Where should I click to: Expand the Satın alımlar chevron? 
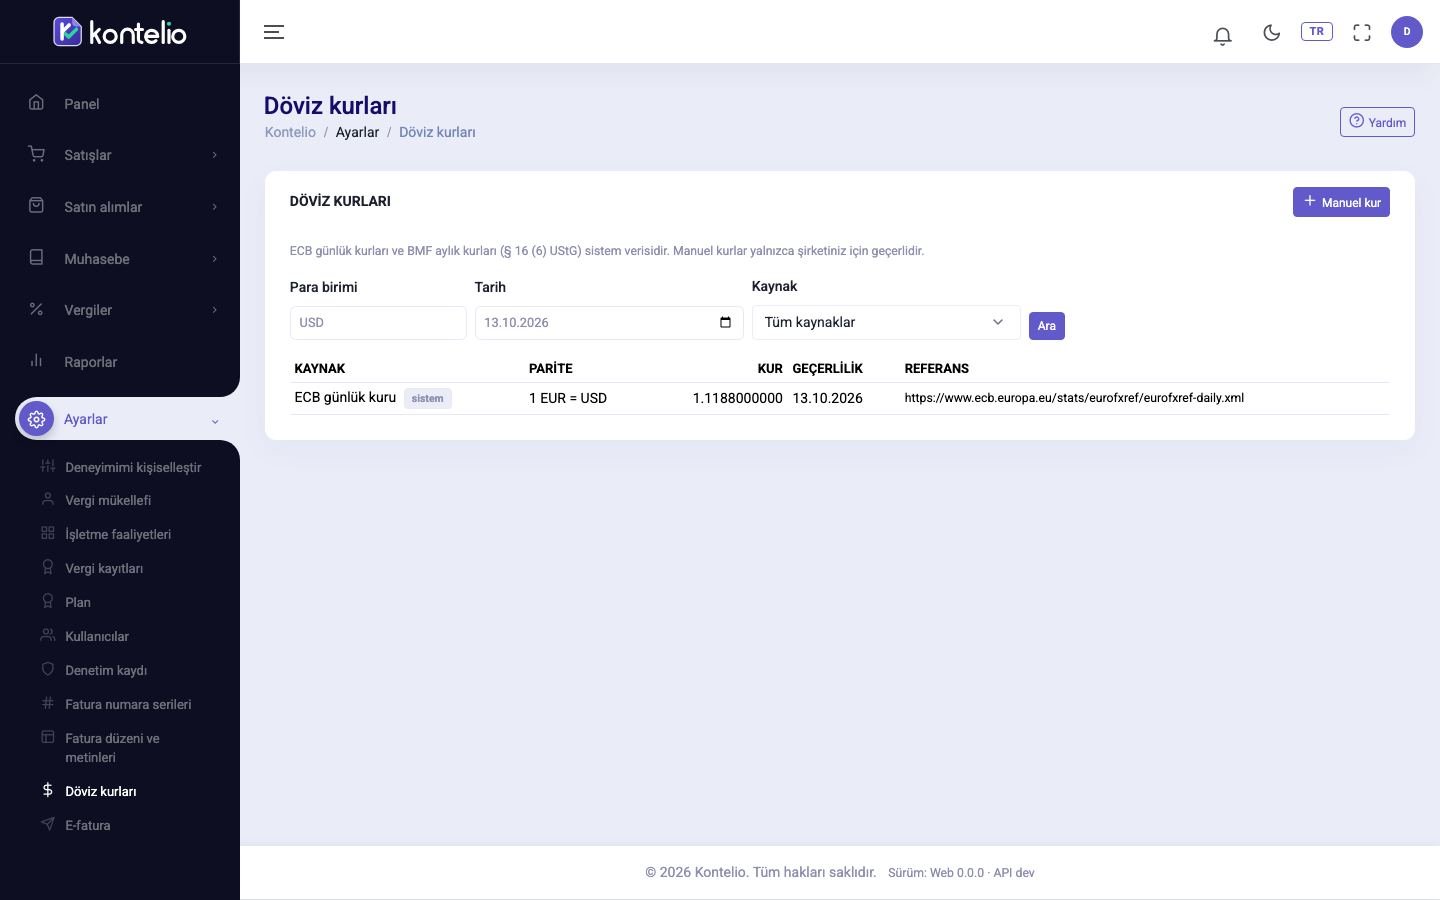pyautogui.click(x=214, y=207)
